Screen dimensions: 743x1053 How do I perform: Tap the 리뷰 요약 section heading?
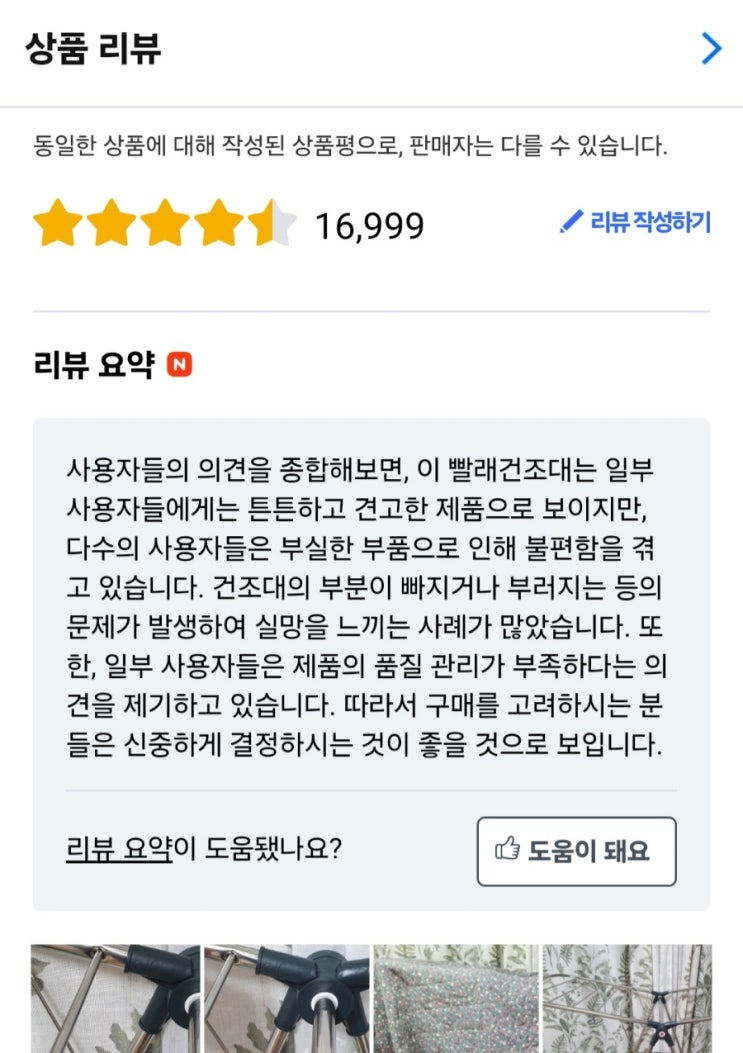[x=94, y=366]
